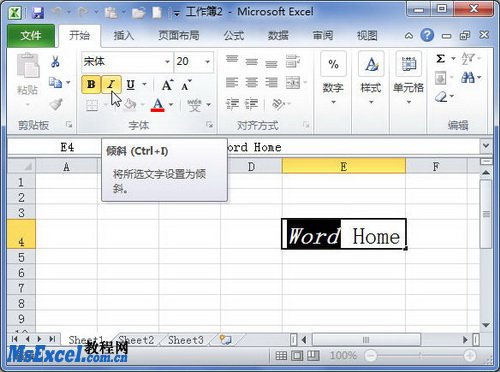Click the Select All corner button

click(x=21, y=166)
